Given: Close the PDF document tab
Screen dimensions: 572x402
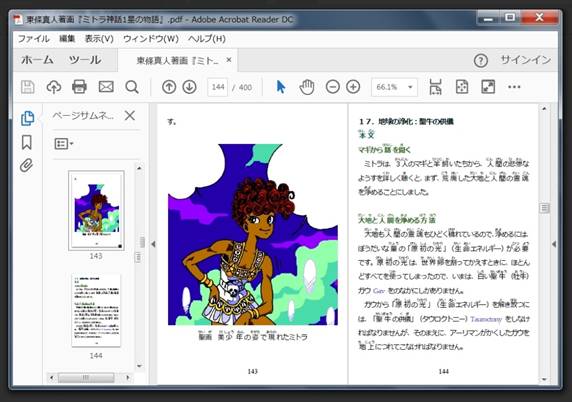Looking at the screenshot, I should 229,59.
